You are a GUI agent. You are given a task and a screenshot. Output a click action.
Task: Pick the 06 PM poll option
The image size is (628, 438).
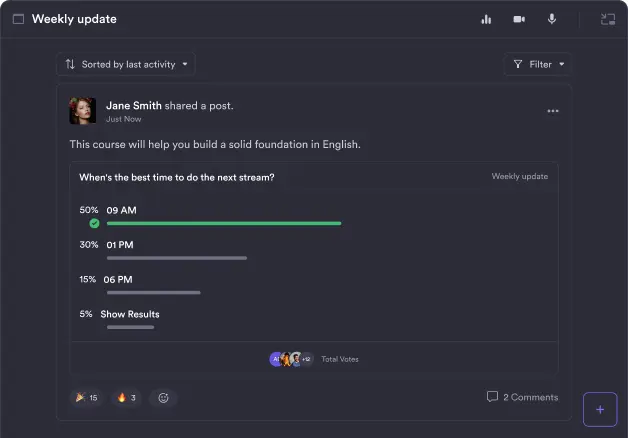point(118,279)
